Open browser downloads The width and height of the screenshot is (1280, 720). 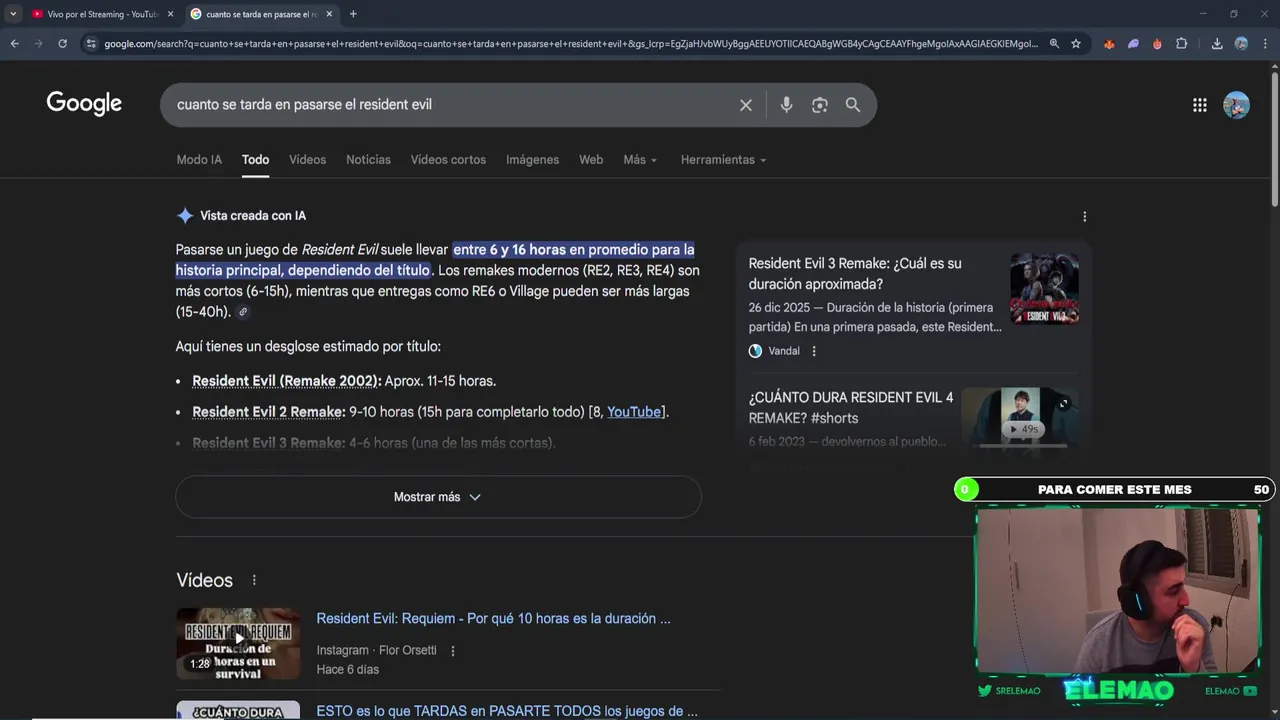tap(1217, 44)
